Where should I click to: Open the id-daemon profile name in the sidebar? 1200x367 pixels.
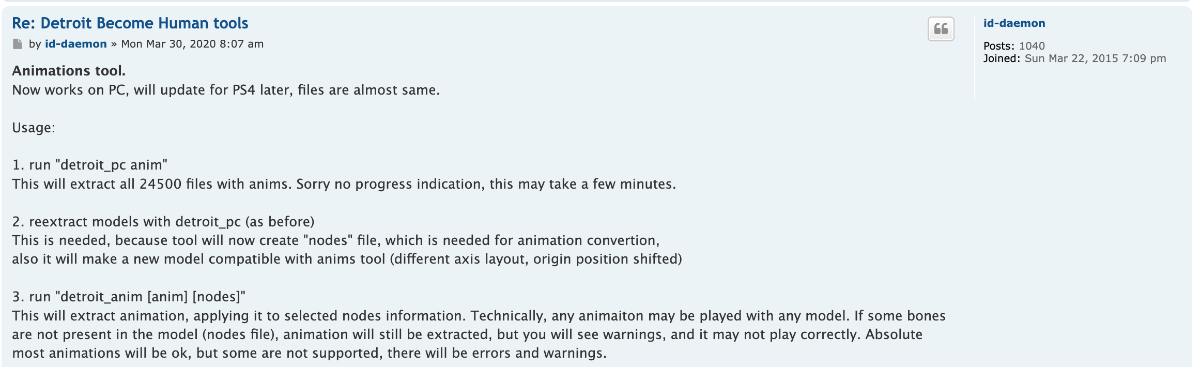[1015, 23]
